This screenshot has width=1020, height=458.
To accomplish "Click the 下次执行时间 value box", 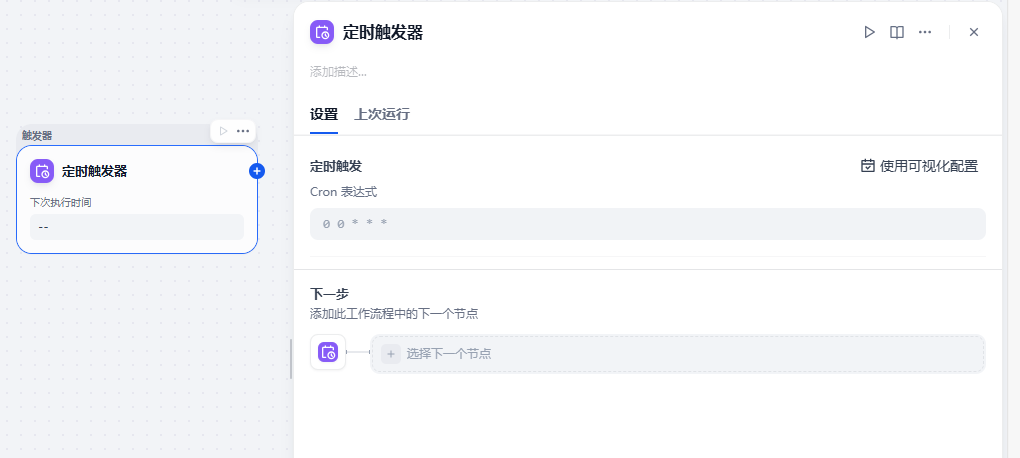I will (x=137, y=227).
